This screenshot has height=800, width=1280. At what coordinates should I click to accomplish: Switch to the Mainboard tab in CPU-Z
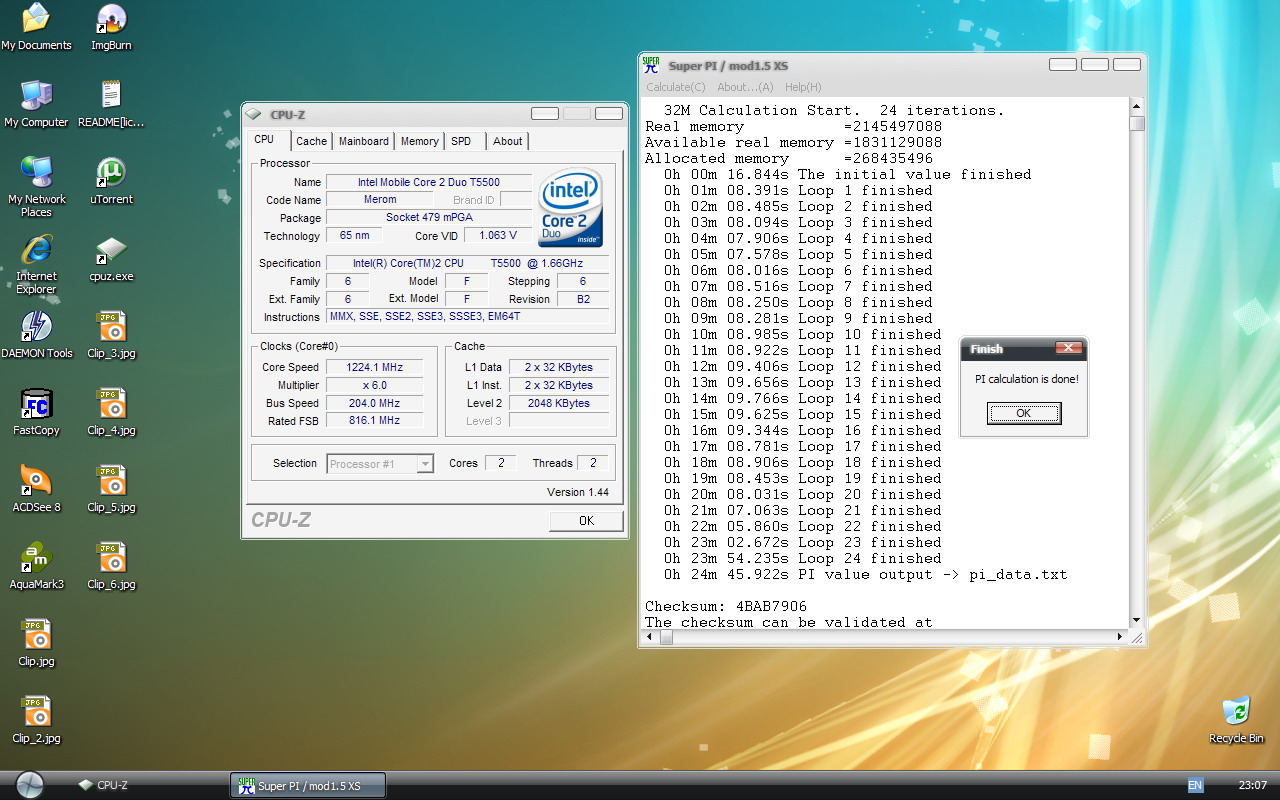pos(364,141)
